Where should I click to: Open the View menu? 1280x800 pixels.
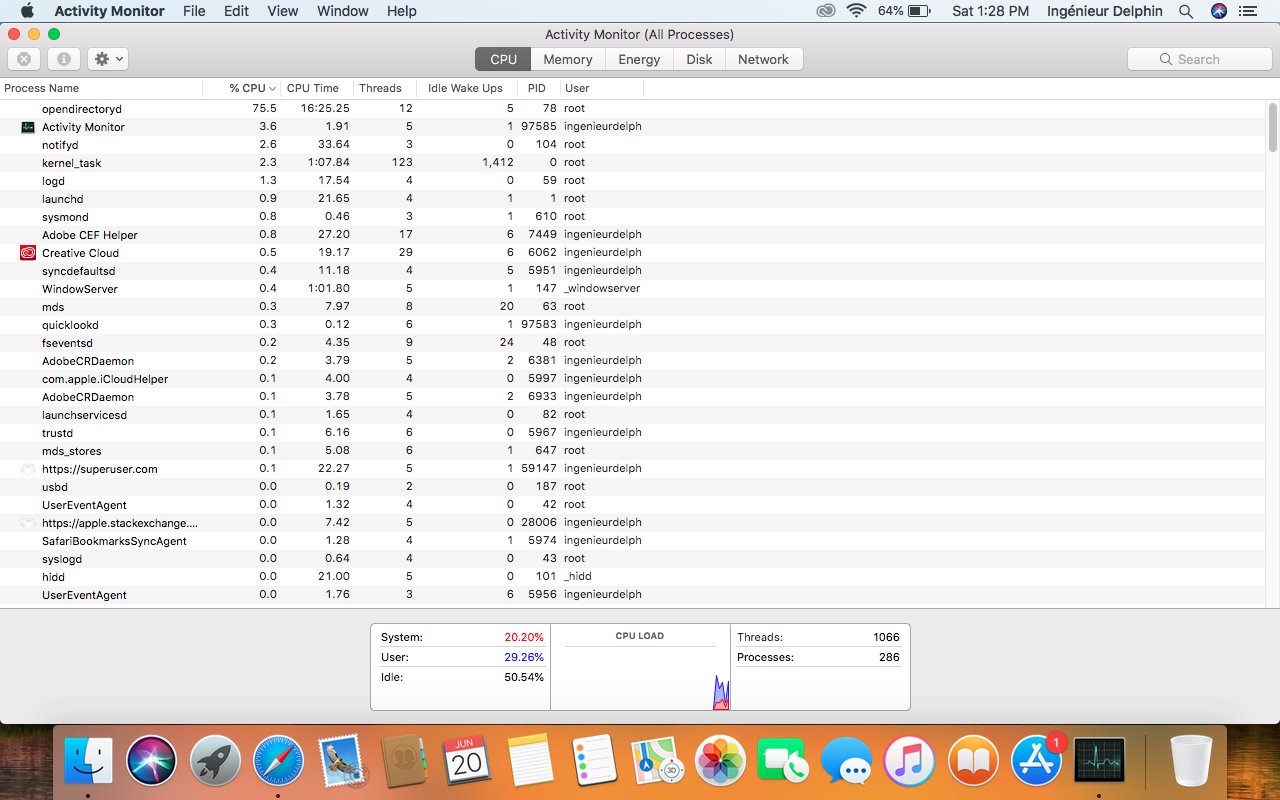pos(283,11)
